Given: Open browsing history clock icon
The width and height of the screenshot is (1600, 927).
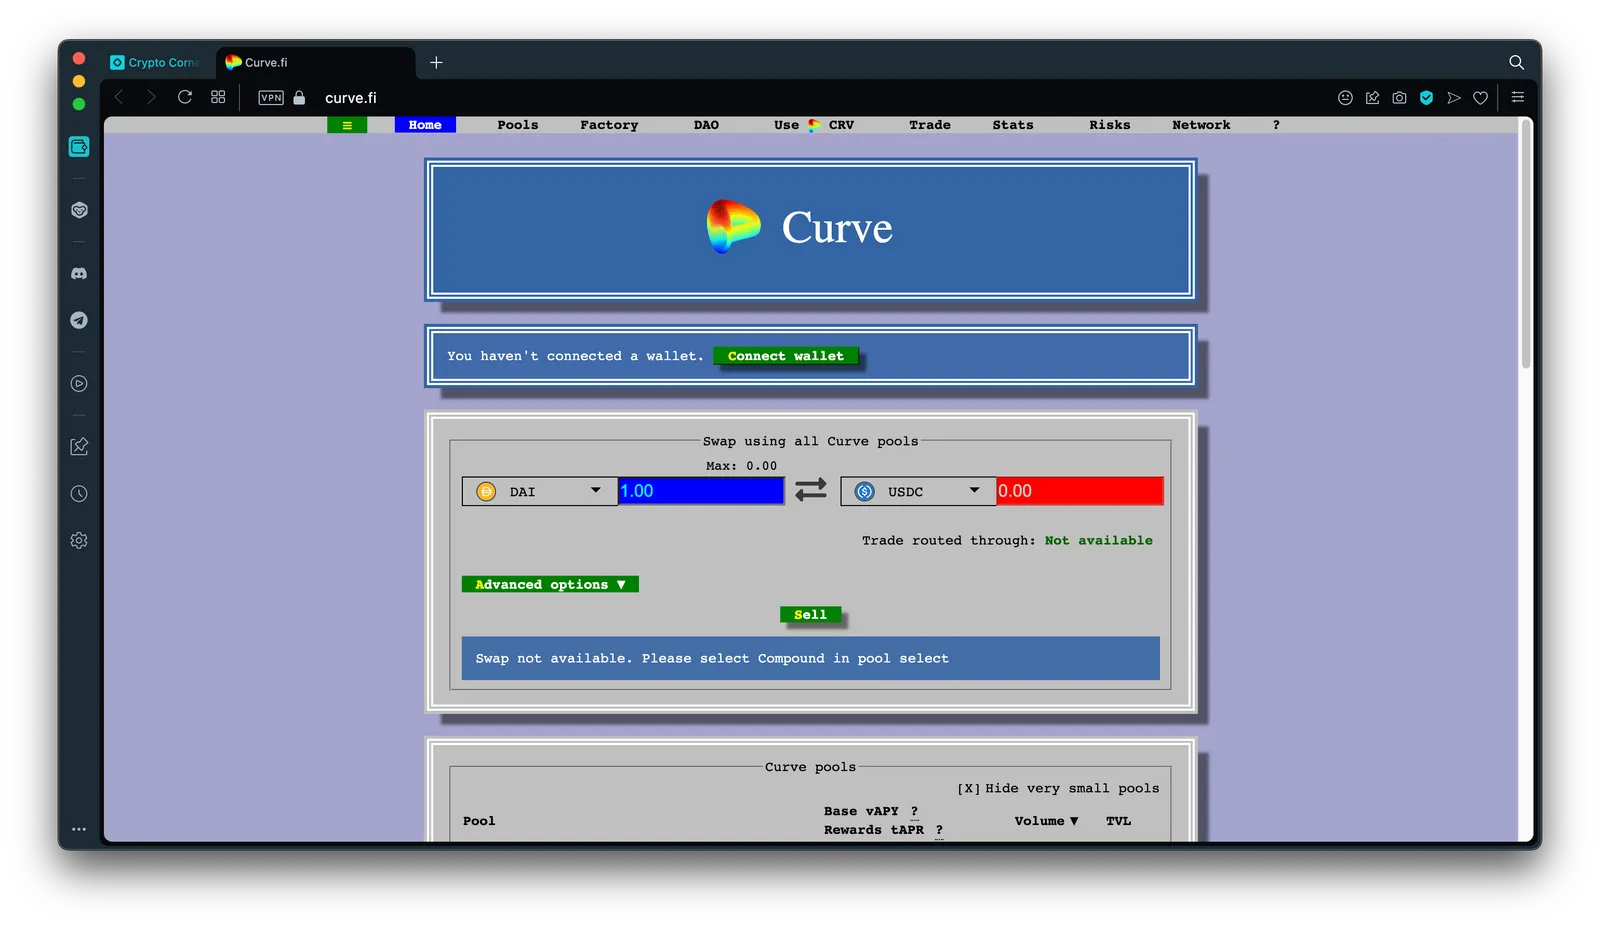Looking at the screenshot, I should [79, 493].
